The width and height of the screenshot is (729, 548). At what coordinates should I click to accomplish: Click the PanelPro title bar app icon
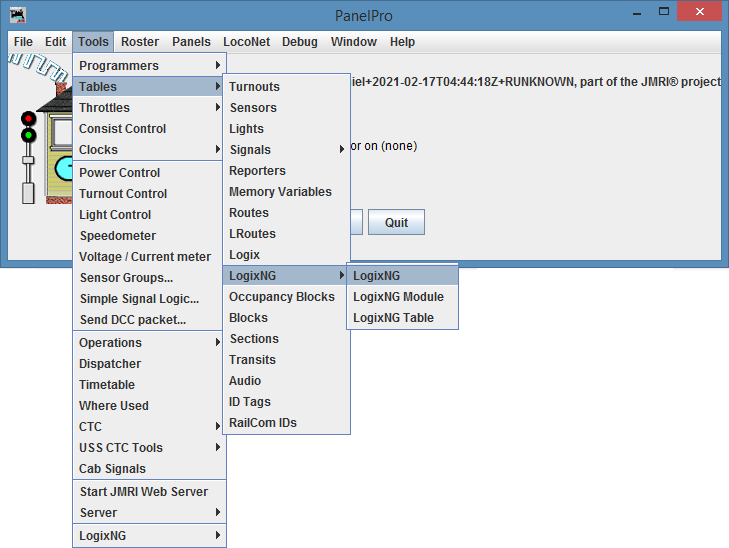[18, 15]
